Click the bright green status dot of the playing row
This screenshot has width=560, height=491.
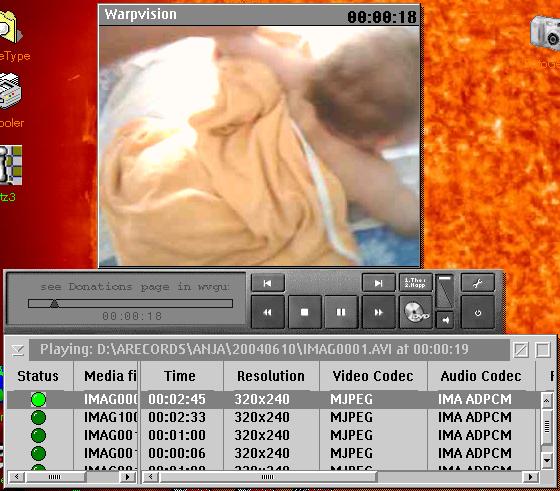(x=39, y=399)
